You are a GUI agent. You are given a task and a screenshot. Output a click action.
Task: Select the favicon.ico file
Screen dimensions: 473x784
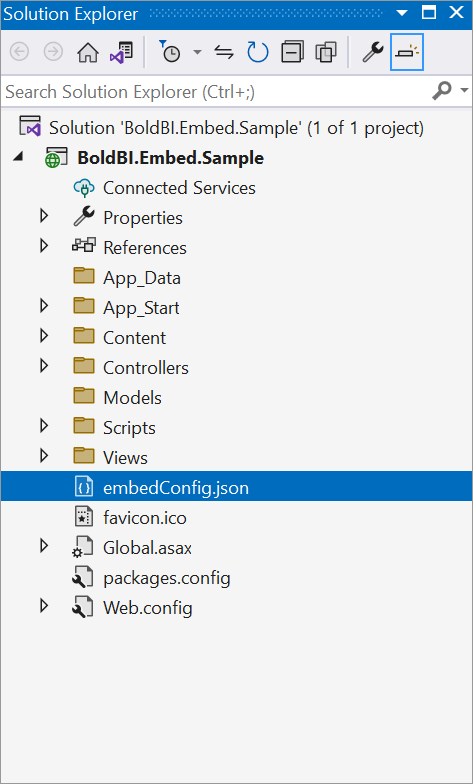(144, 518)
